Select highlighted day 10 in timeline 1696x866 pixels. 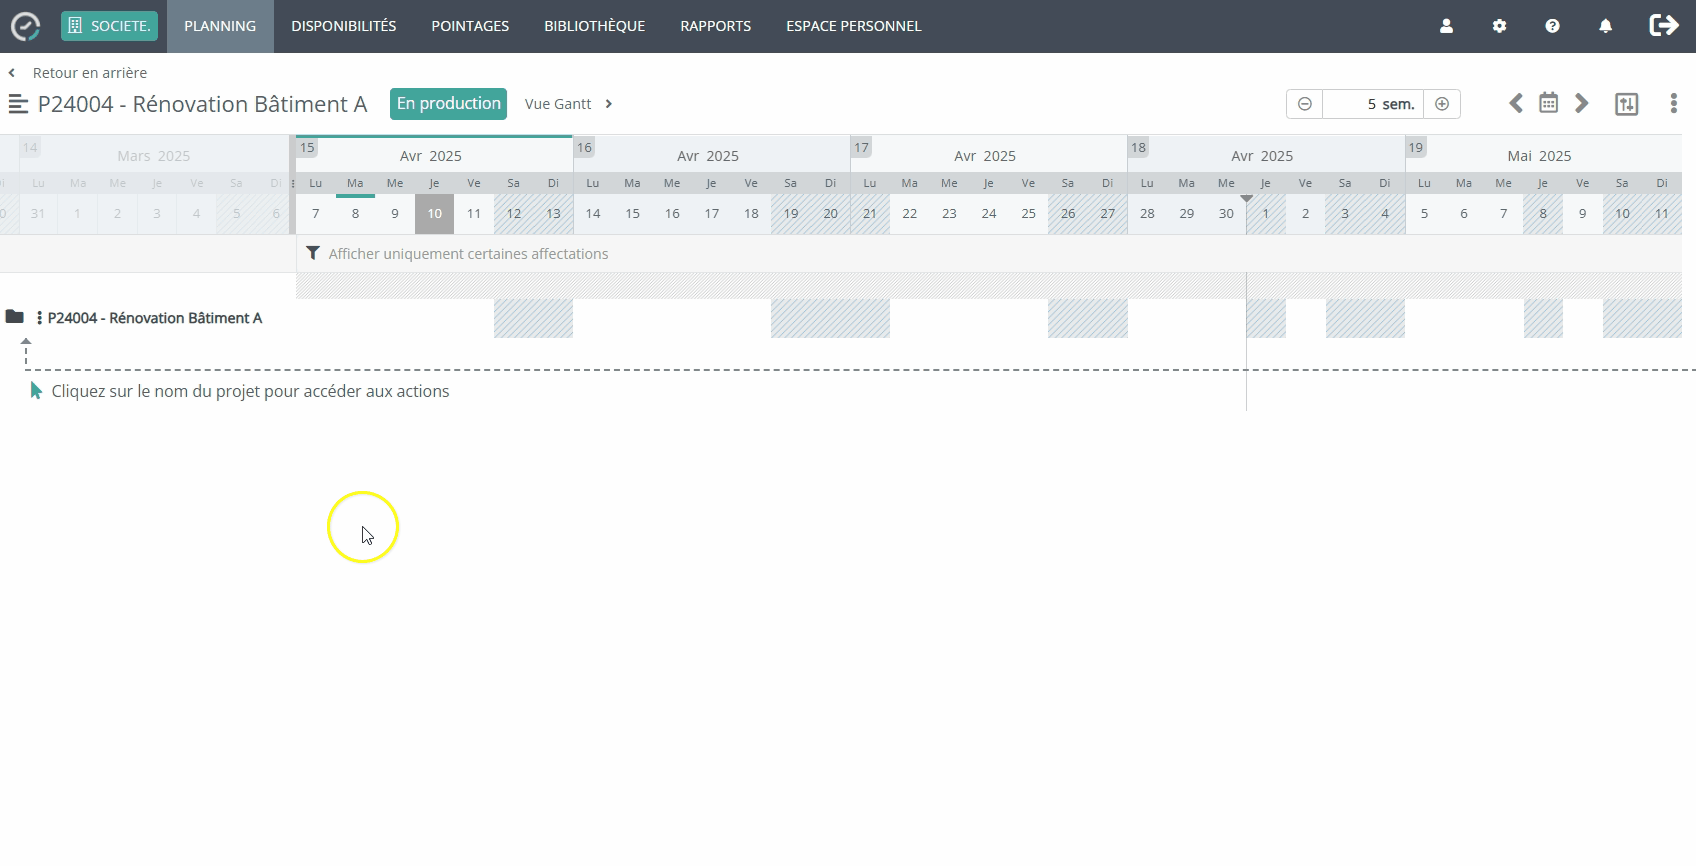pos(434,214)
